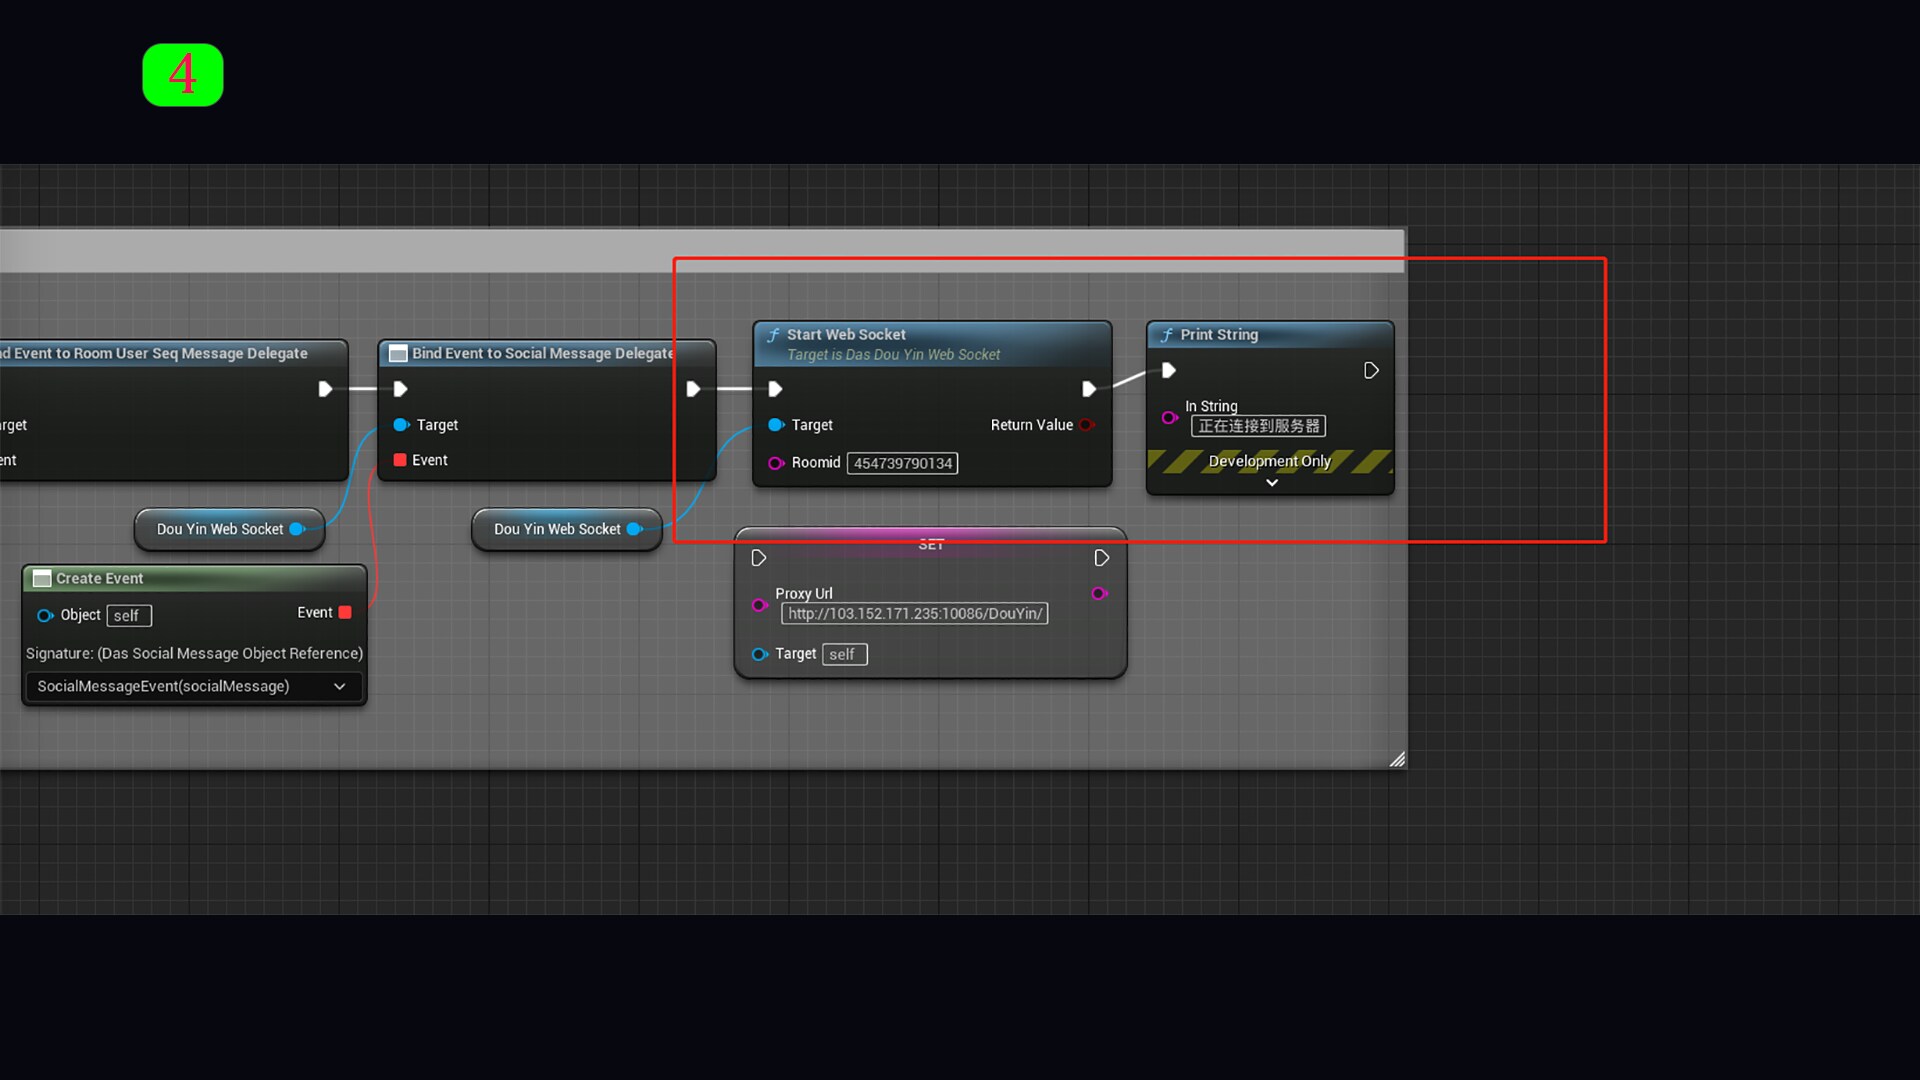Expand Print String advanced options chevron
The width and height of the screenshot is (1920, 1080).
pyautogui.click(x=1271, y=483)
